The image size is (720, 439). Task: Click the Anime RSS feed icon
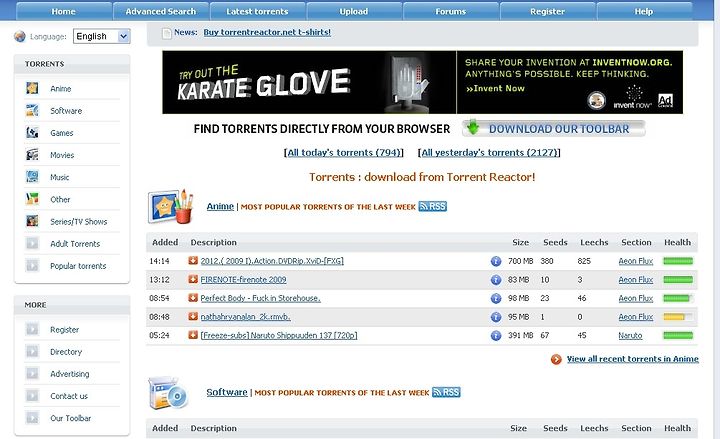point(433,206)
